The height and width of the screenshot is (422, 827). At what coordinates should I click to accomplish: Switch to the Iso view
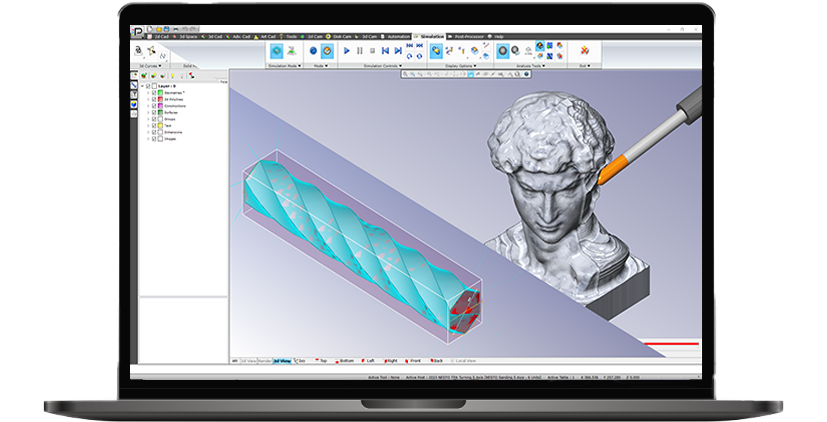click(x=300, y=361)
